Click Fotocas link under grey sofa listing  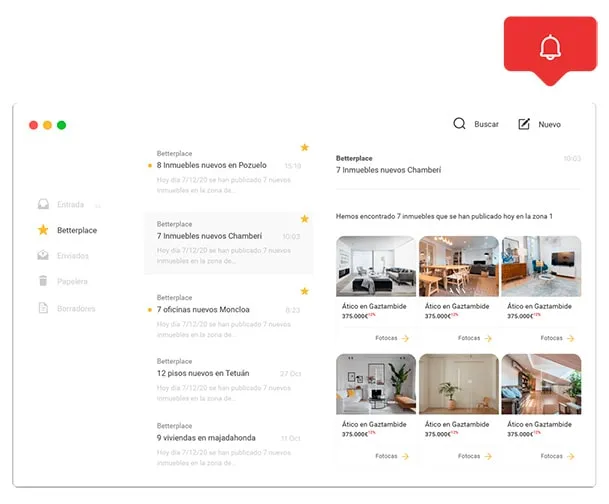tap(386, 338)
